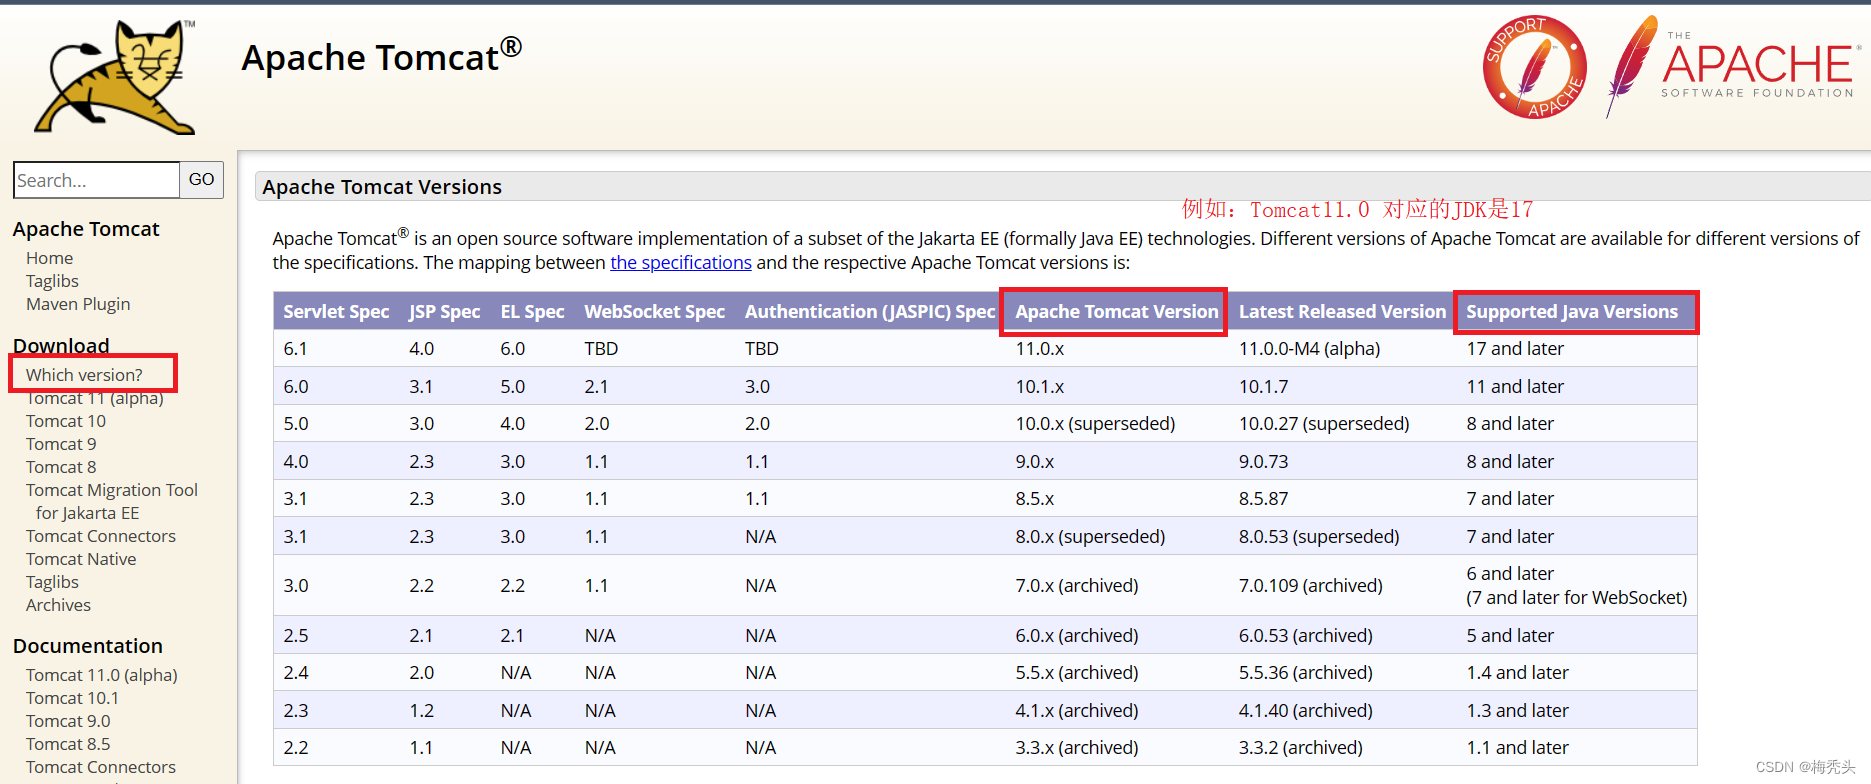Click the GO search button

pos(202,180)
